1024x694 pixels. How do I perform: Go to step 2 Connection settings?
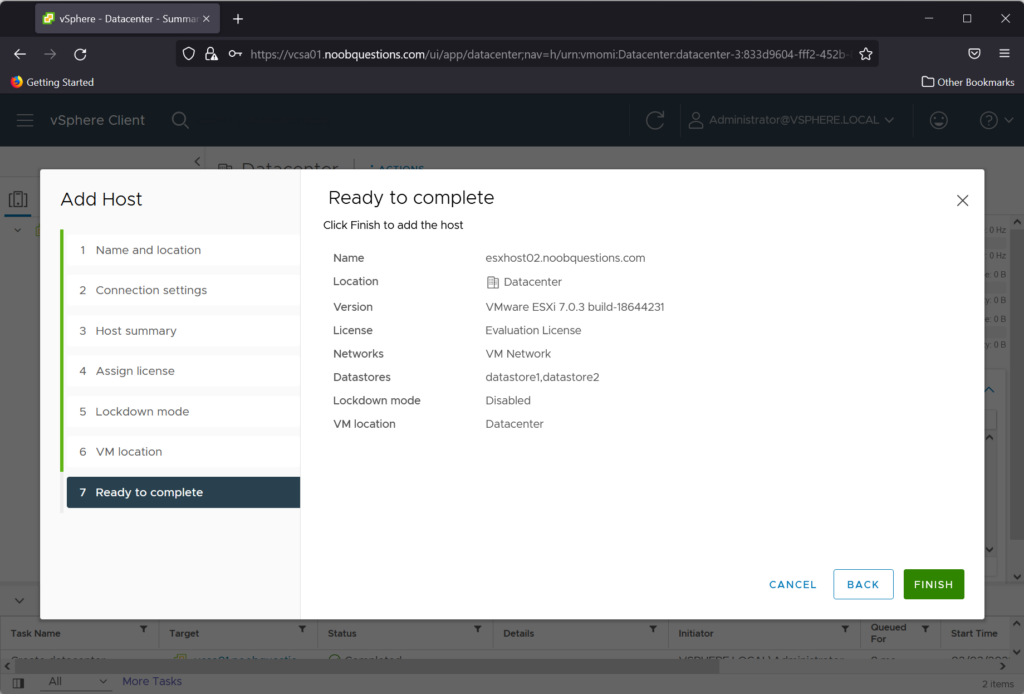pos(184,291)
